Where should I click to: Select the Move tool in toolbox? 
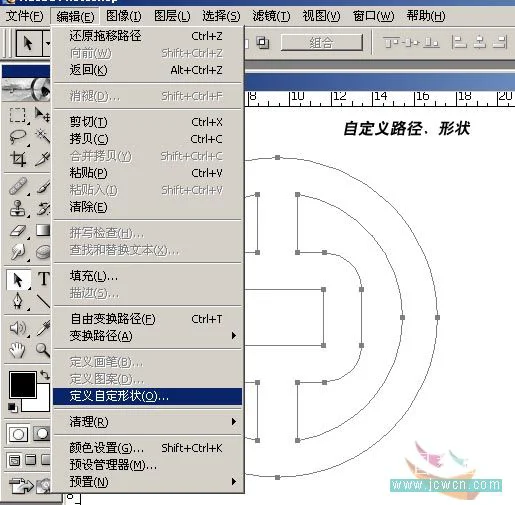42,115
